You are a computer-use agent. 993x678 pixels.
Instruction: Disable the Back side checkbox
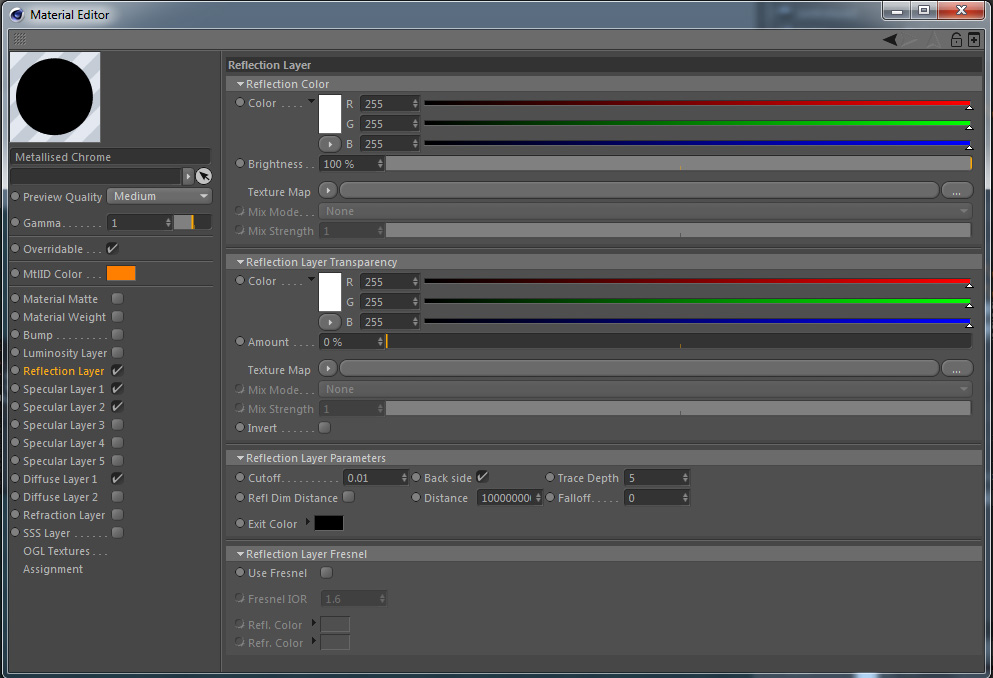click(x=483, y=477)
